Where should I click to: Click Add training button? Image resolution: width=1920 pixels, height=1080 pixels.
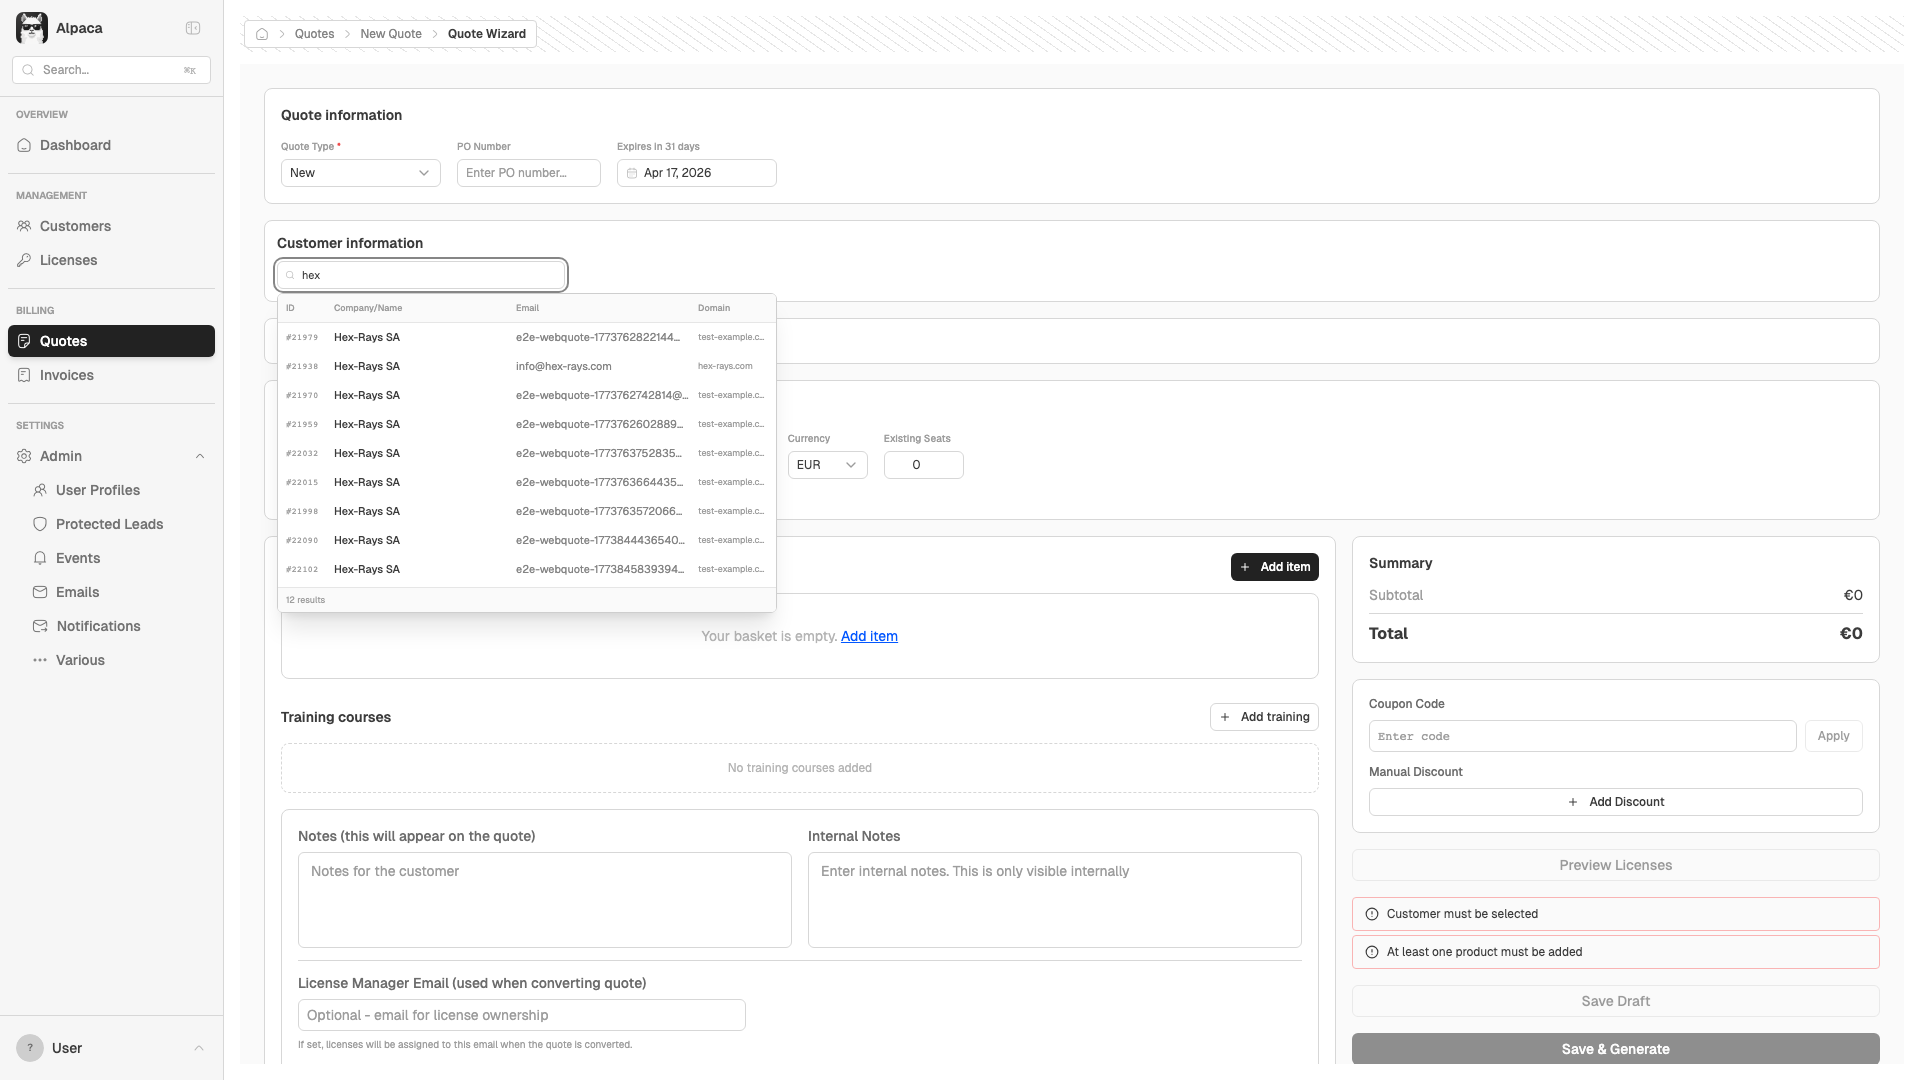1264,717
